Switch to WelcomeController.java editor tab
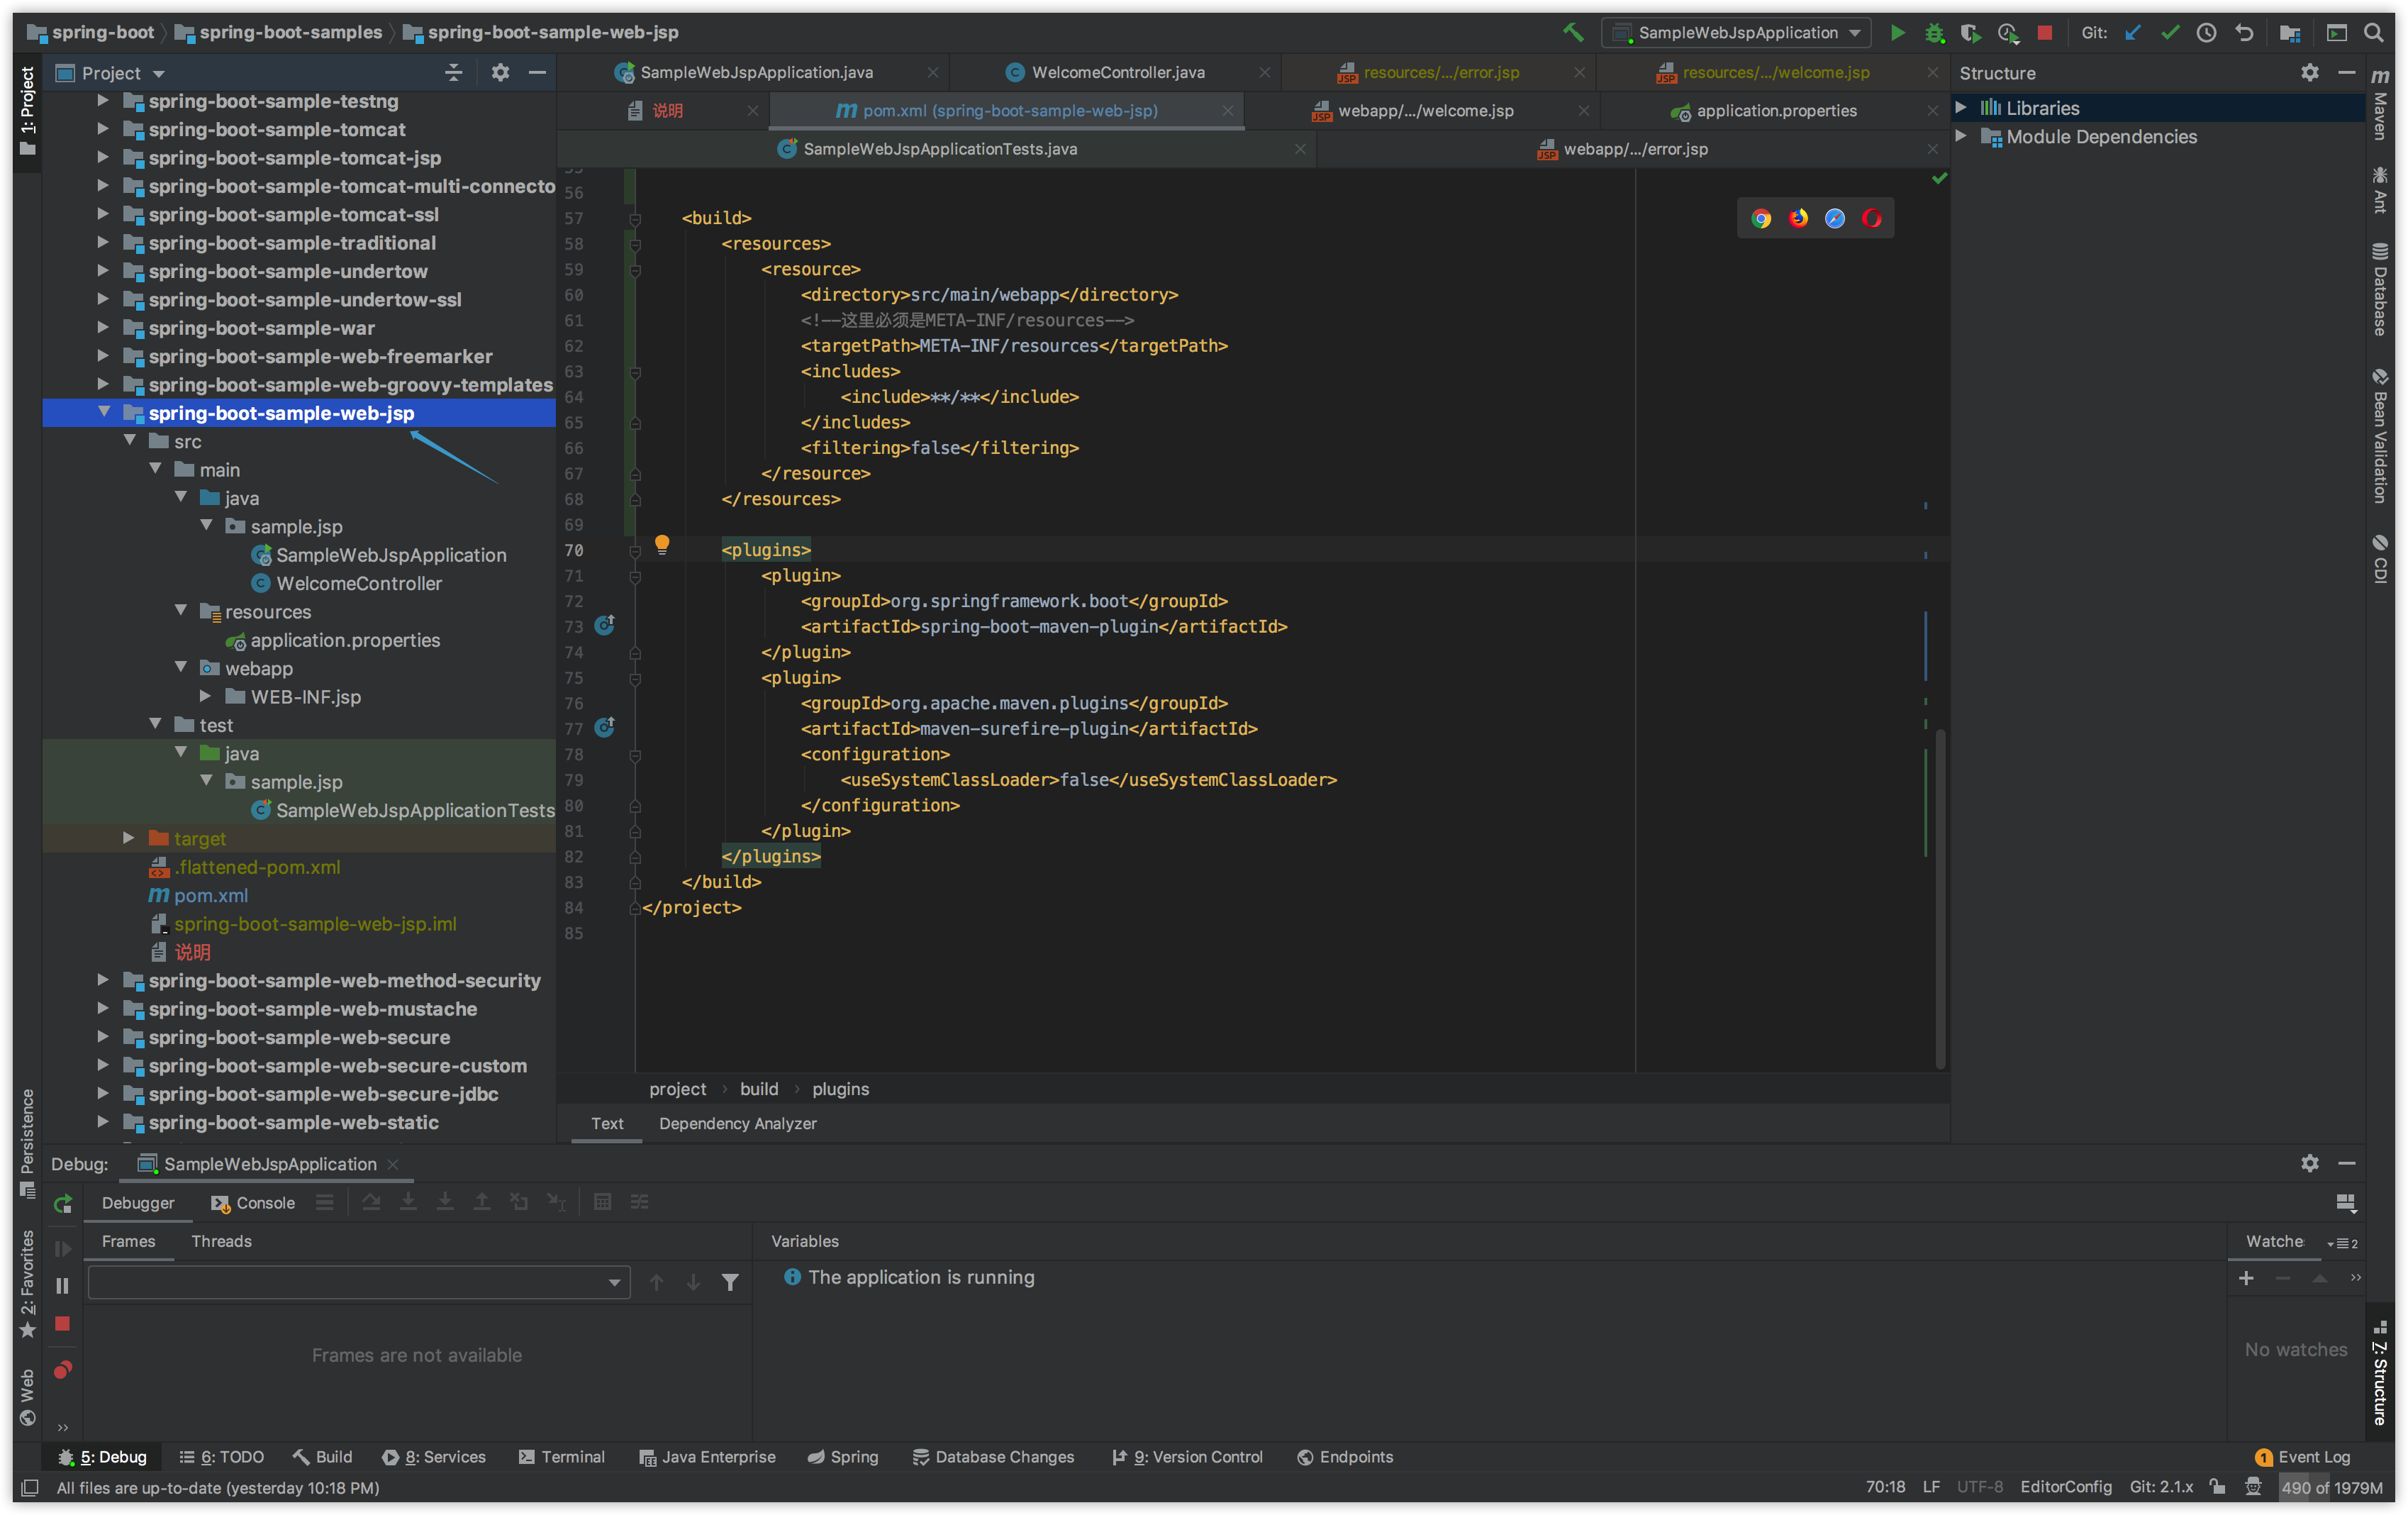The height and width of the screenshot is (1515, 2408). (1117, 72)
